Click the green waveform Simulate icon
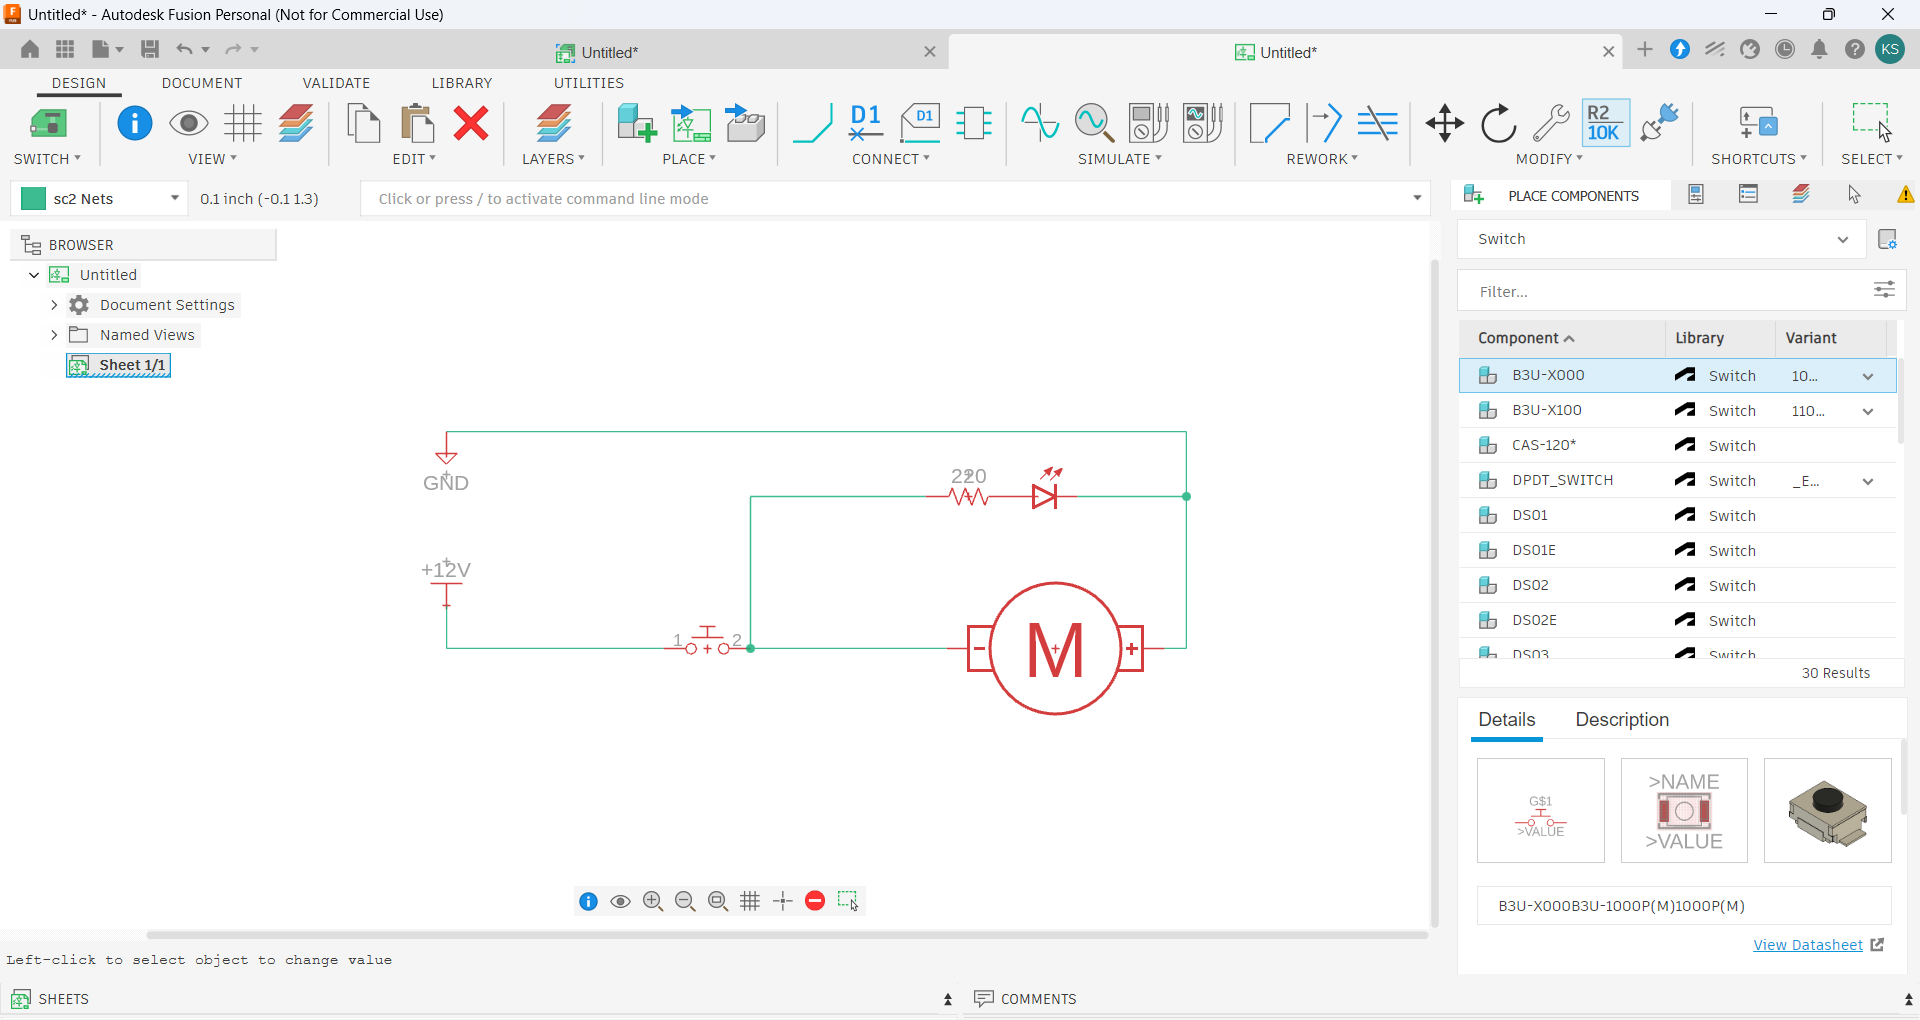 pyautogui.click(x=1040, y=123)
